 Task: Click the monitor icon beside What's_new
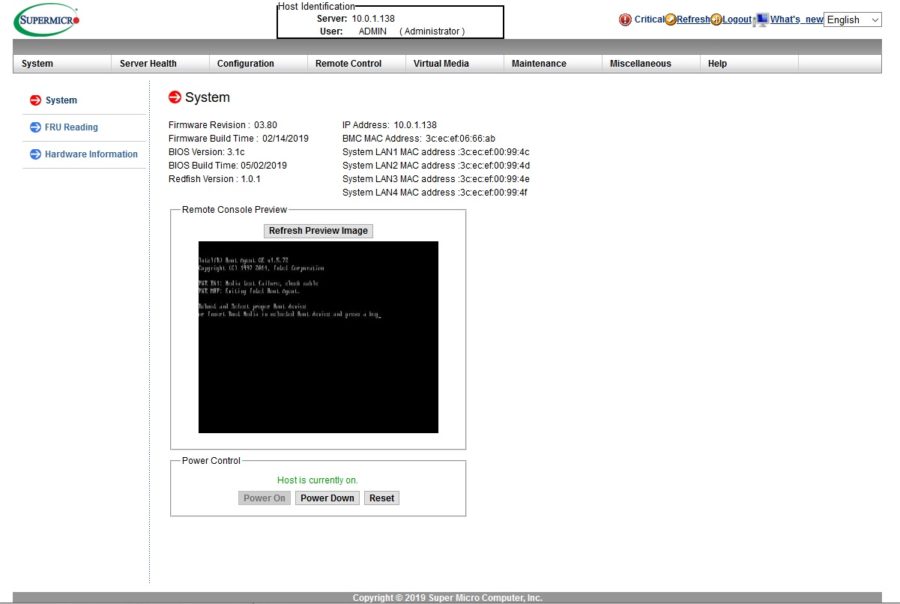[760, 19]
